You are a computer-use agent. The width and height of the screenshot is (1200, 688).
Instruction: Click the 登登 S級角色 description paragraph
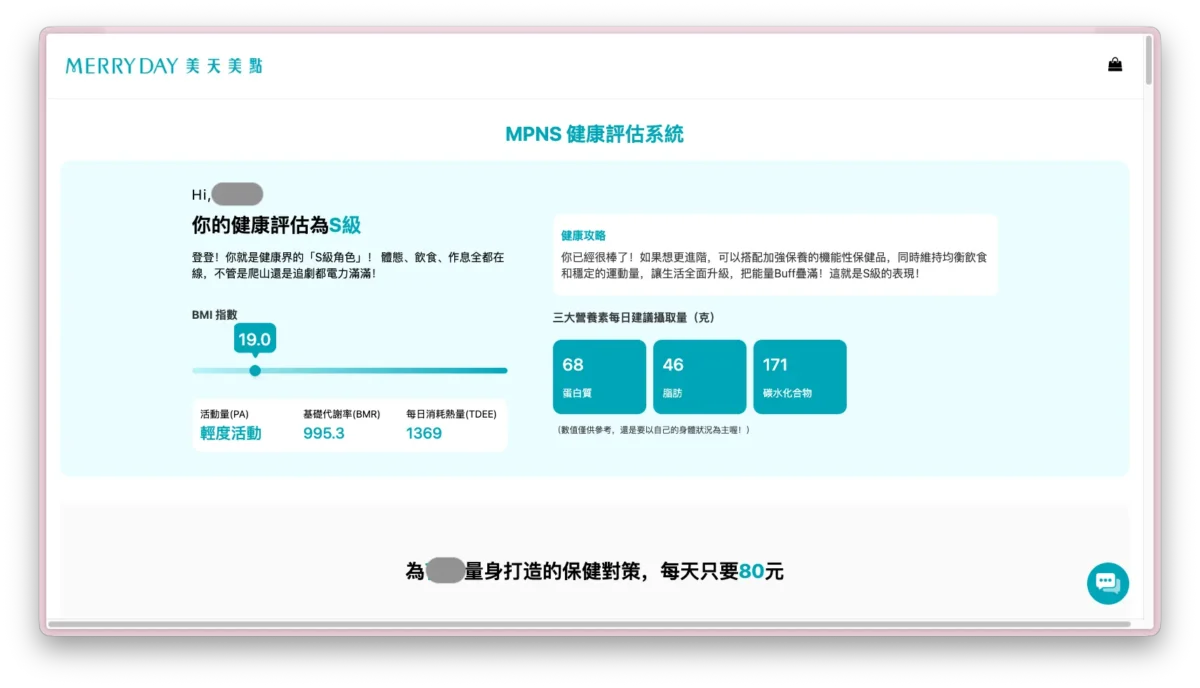tap(348, 265)
